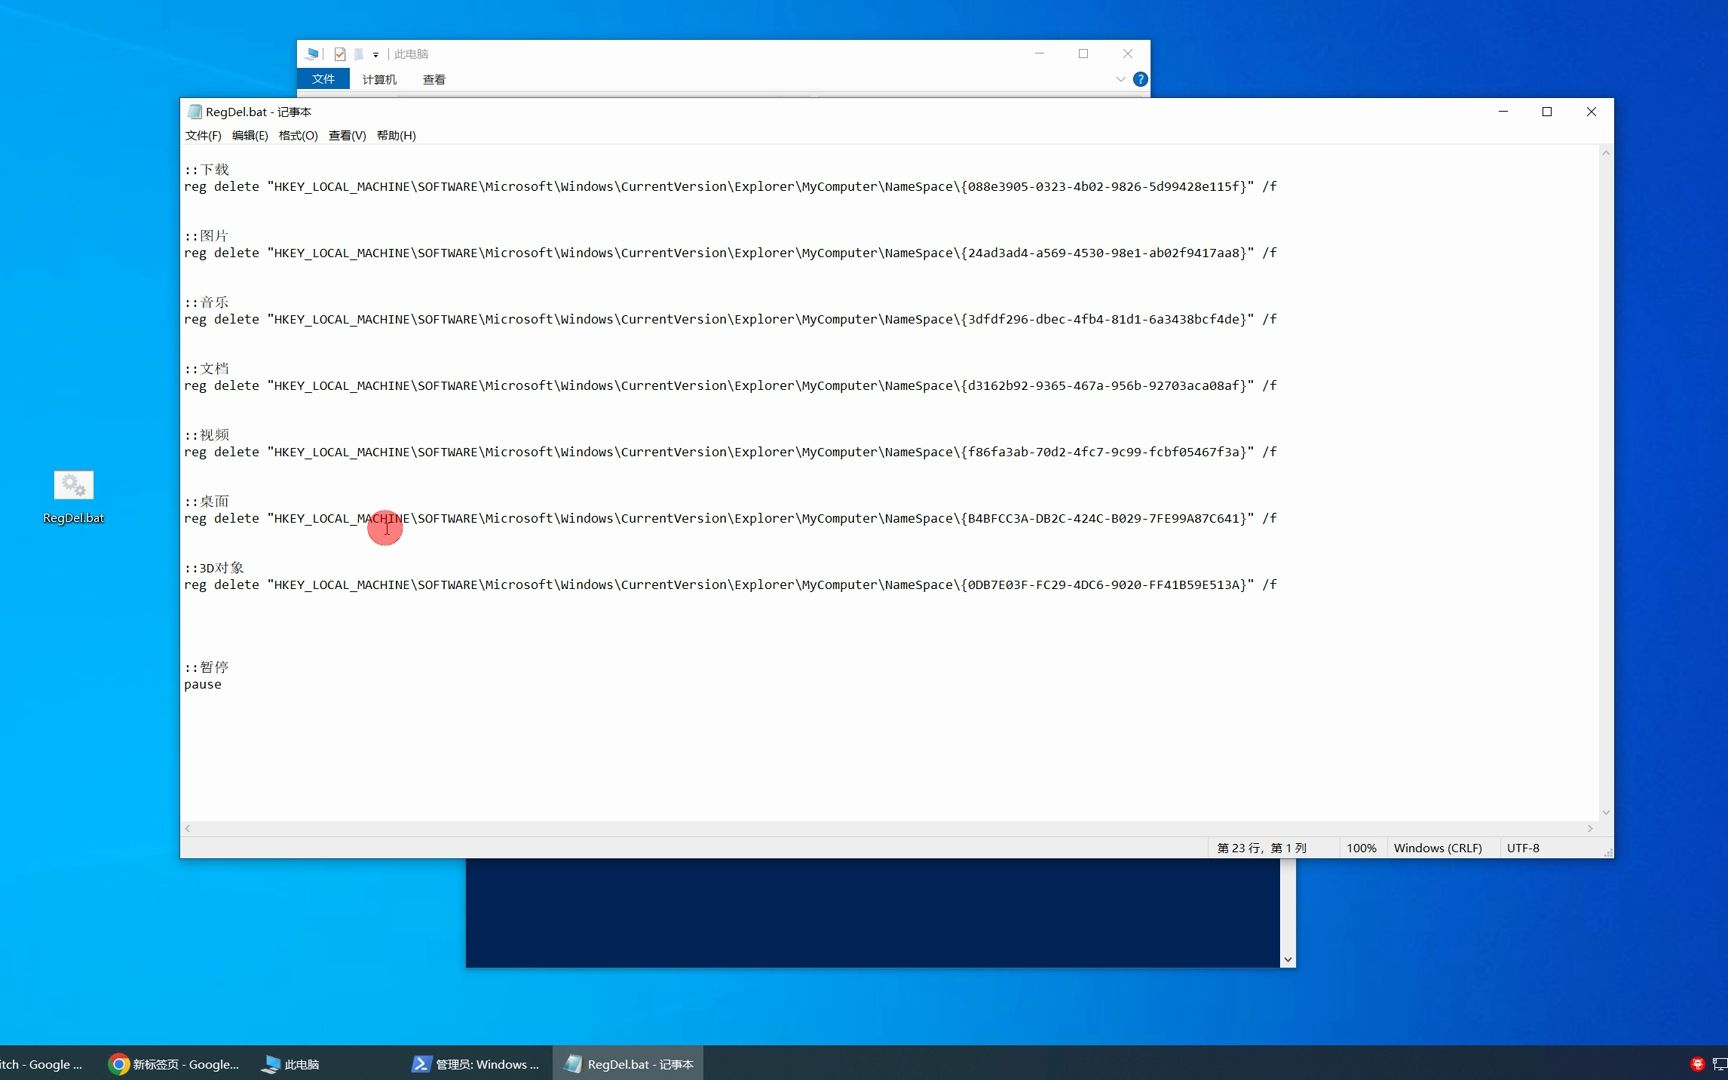Click the 第 23 行, 第 1 列 status entry
This screenshot has width=1728, height=1080.
pos(1262,848)
